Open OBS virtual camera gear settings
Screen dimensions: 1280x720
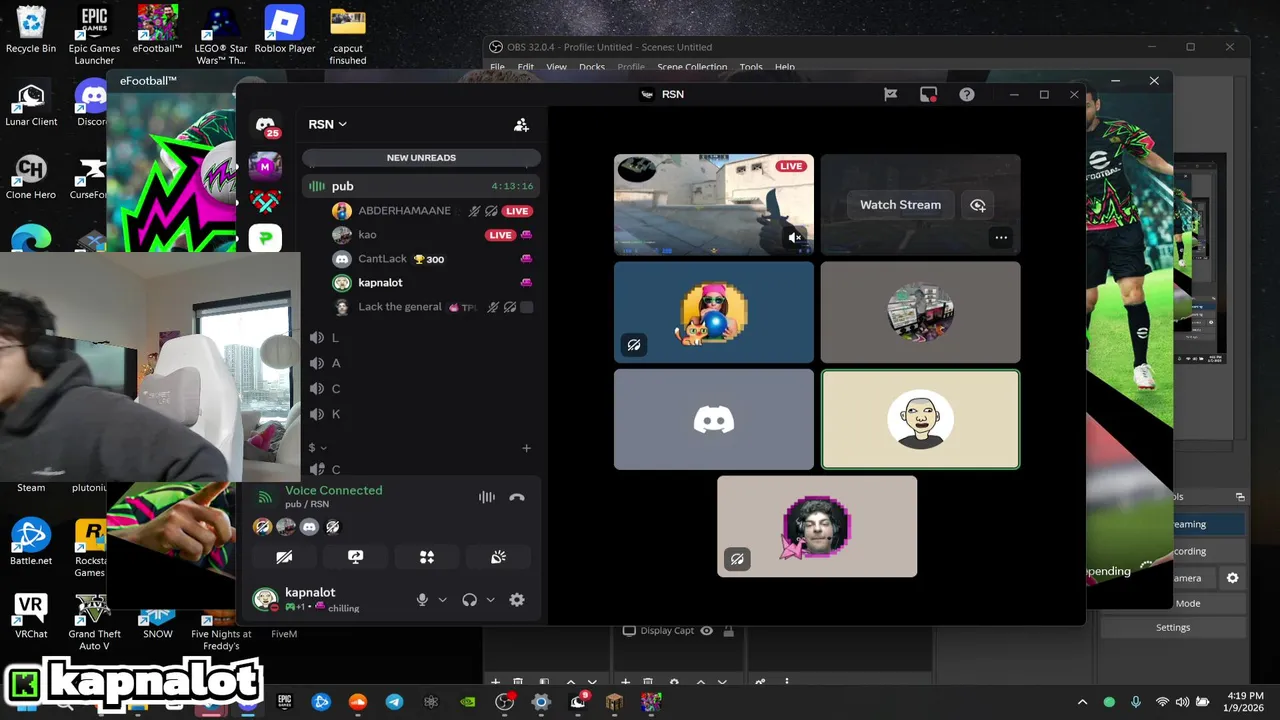click(1232, 578)
